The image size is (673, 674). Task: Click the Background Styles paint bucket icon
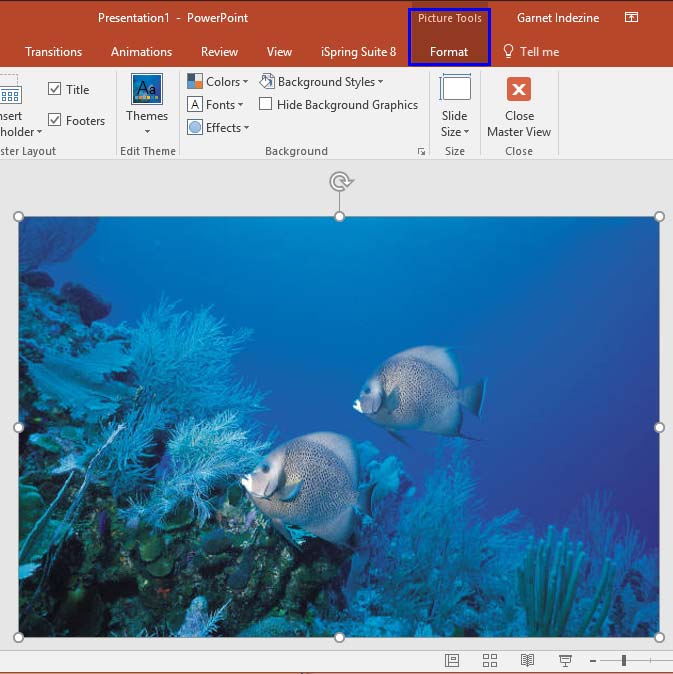coord(267,81)
